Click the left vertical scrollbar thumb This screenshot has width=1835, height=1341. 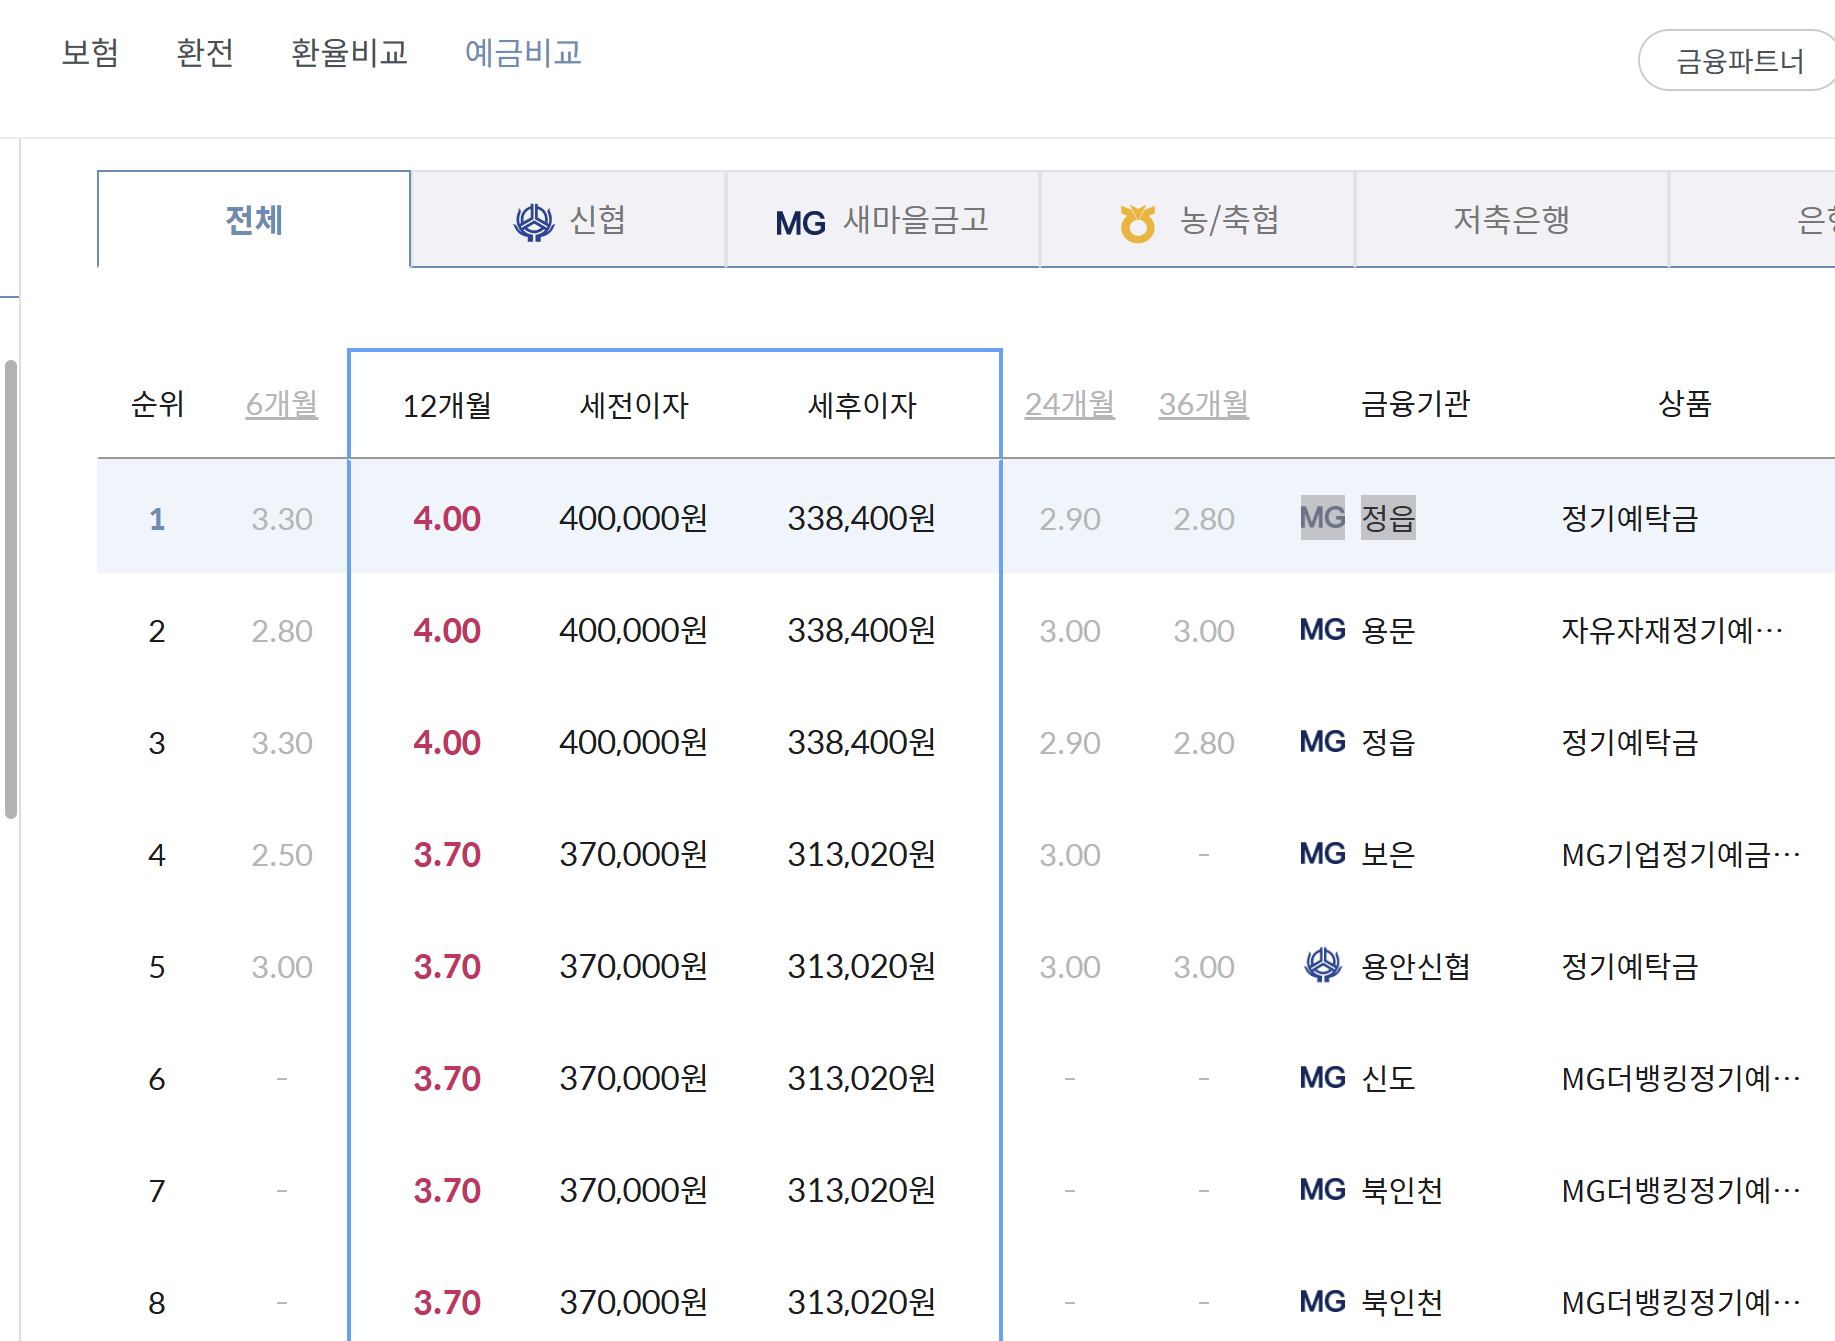(11, 590)
